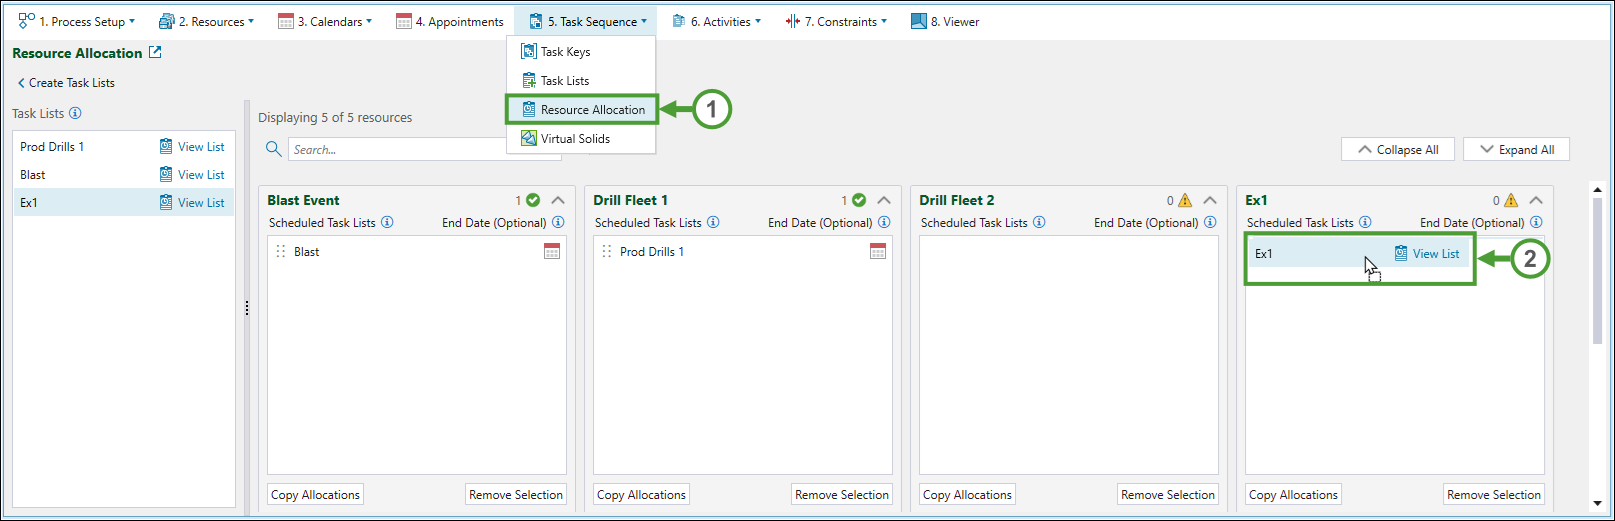Click View List link for Prod Drills 1
The width and height of the screenshot is (1615, 521).
tap(200, 147)
